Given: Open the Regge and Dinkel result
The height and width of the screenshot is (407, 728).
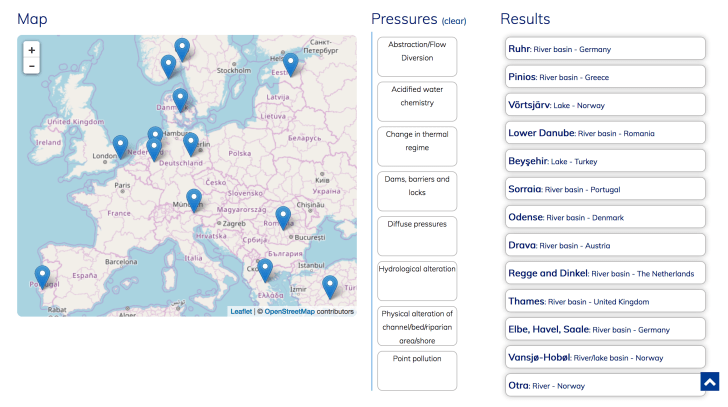Looking at the screenshot, I should 605,273.
